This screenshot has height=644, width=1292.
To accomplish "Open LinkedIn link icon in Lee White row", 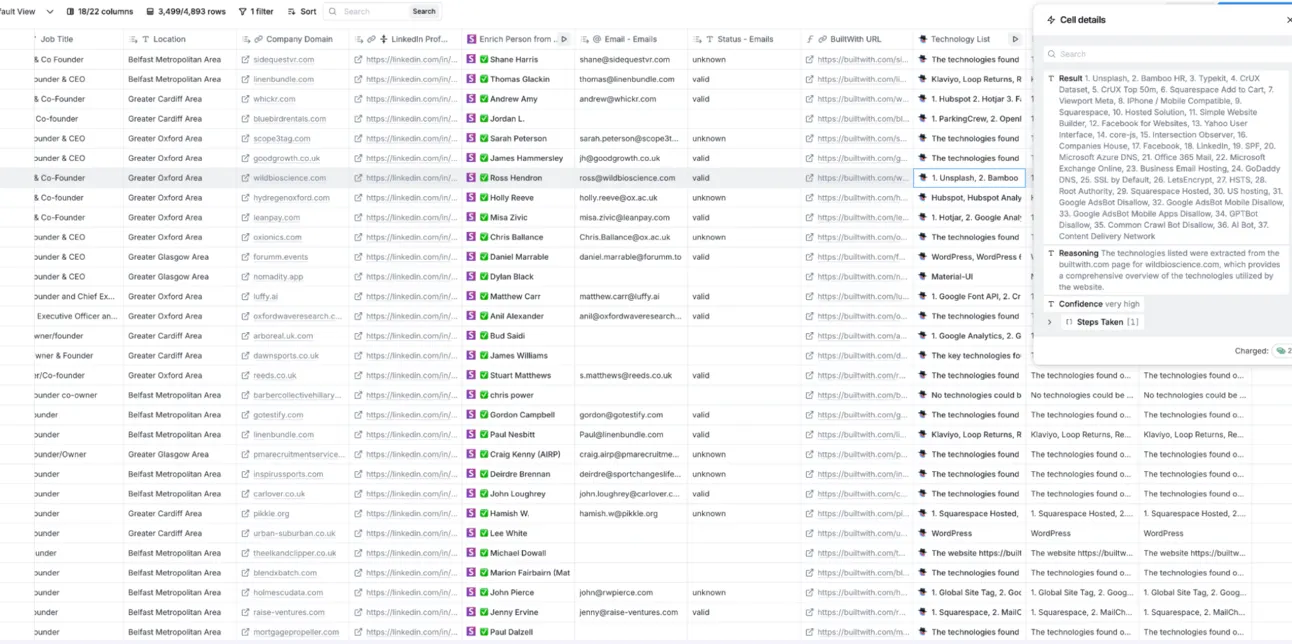I will click(358, 533).
